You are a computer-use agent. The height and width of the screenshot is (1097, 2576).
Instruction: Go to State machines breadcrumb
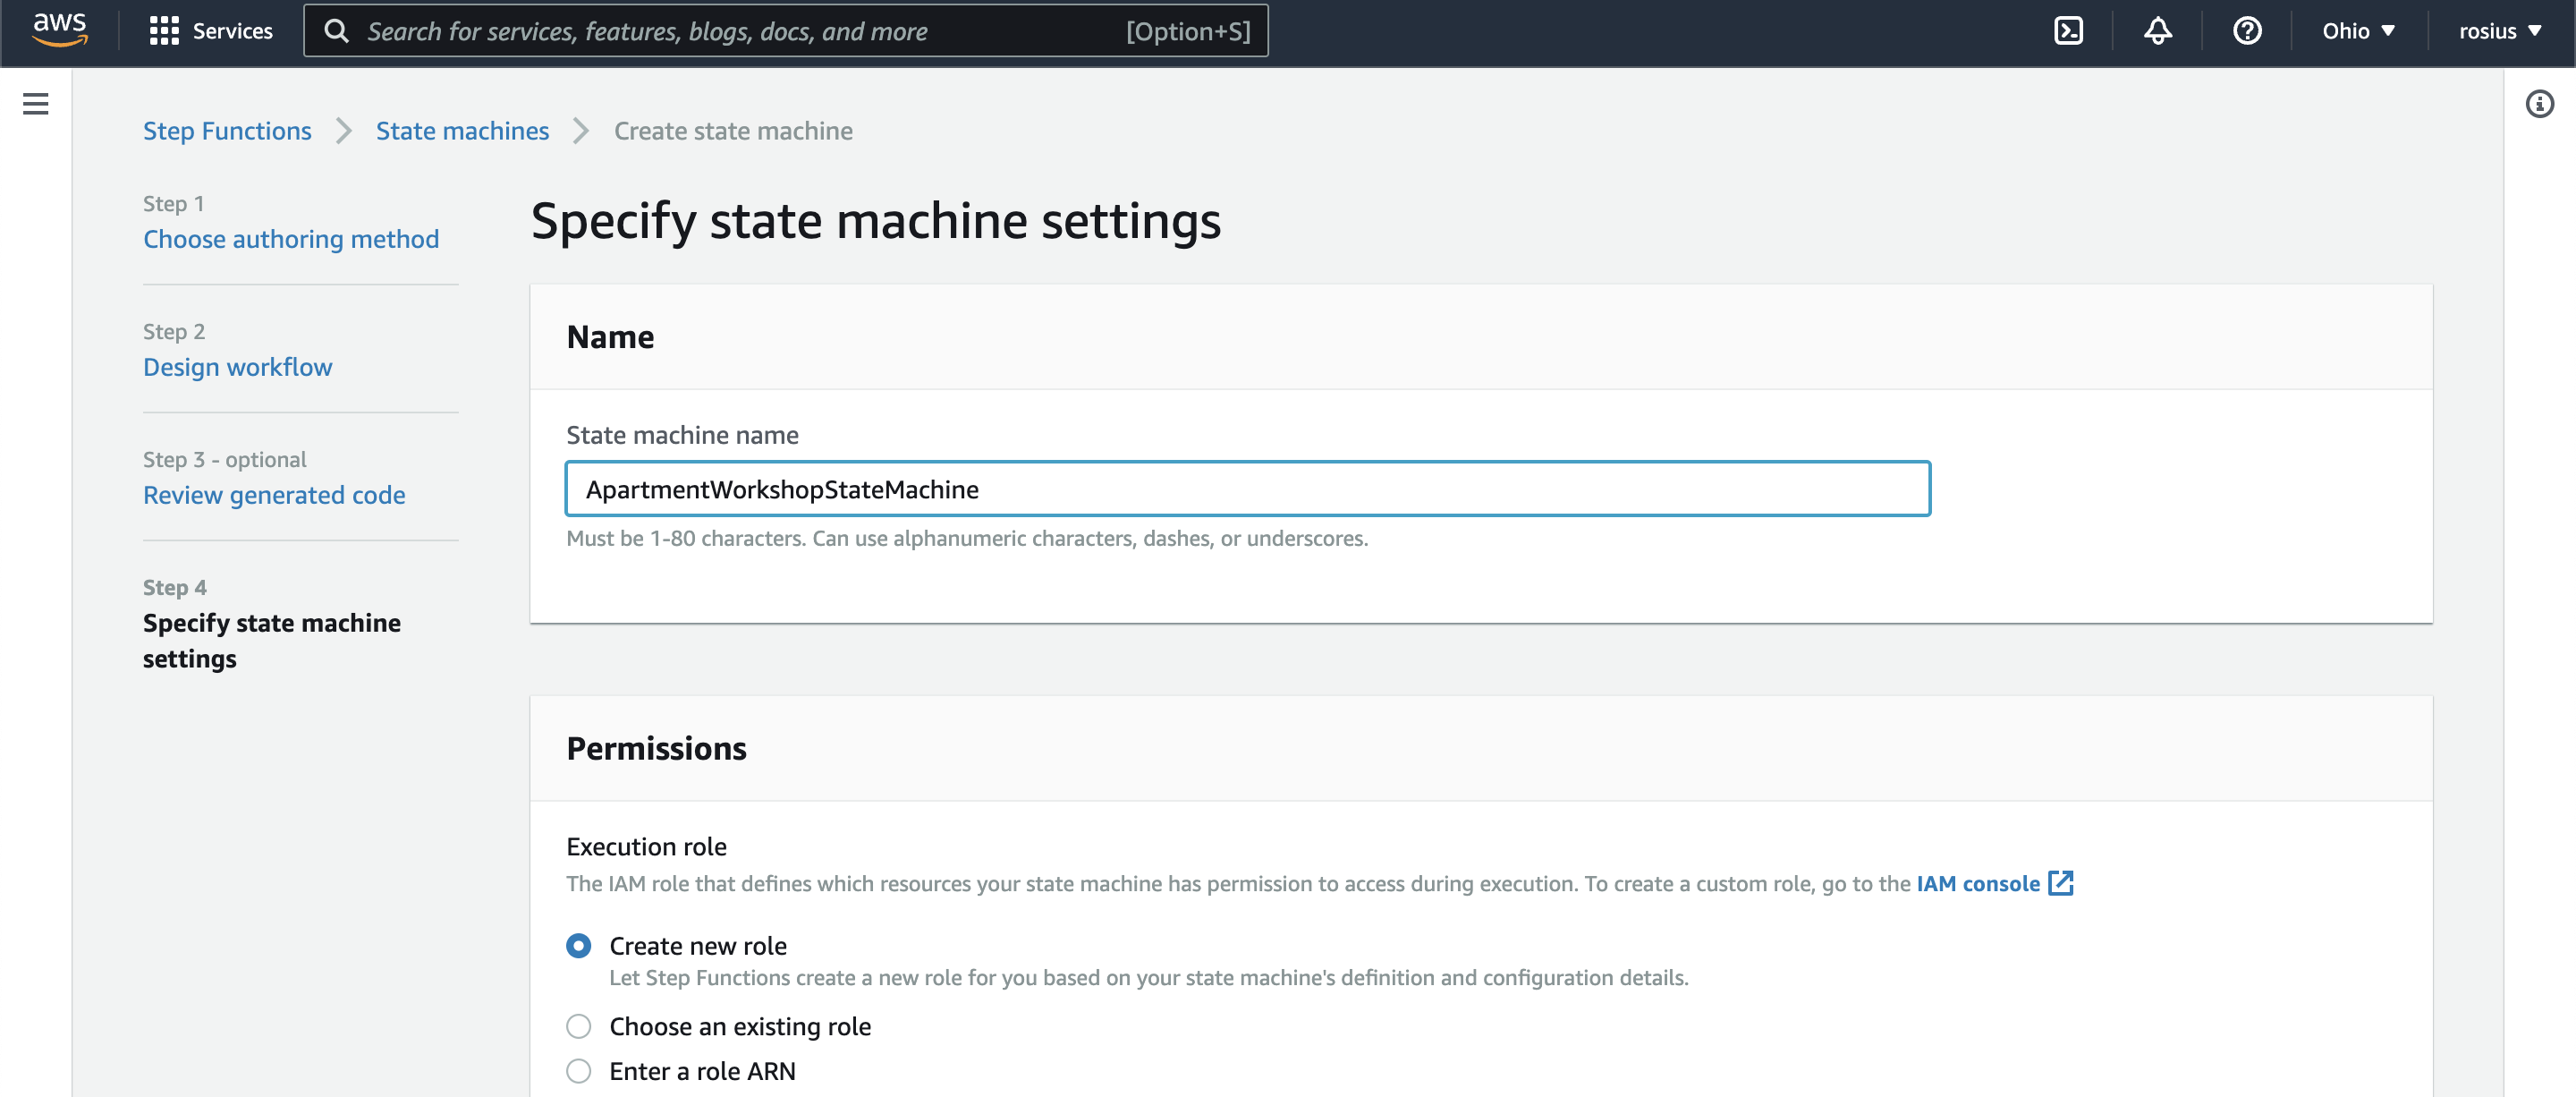click(x=462, y=131)
